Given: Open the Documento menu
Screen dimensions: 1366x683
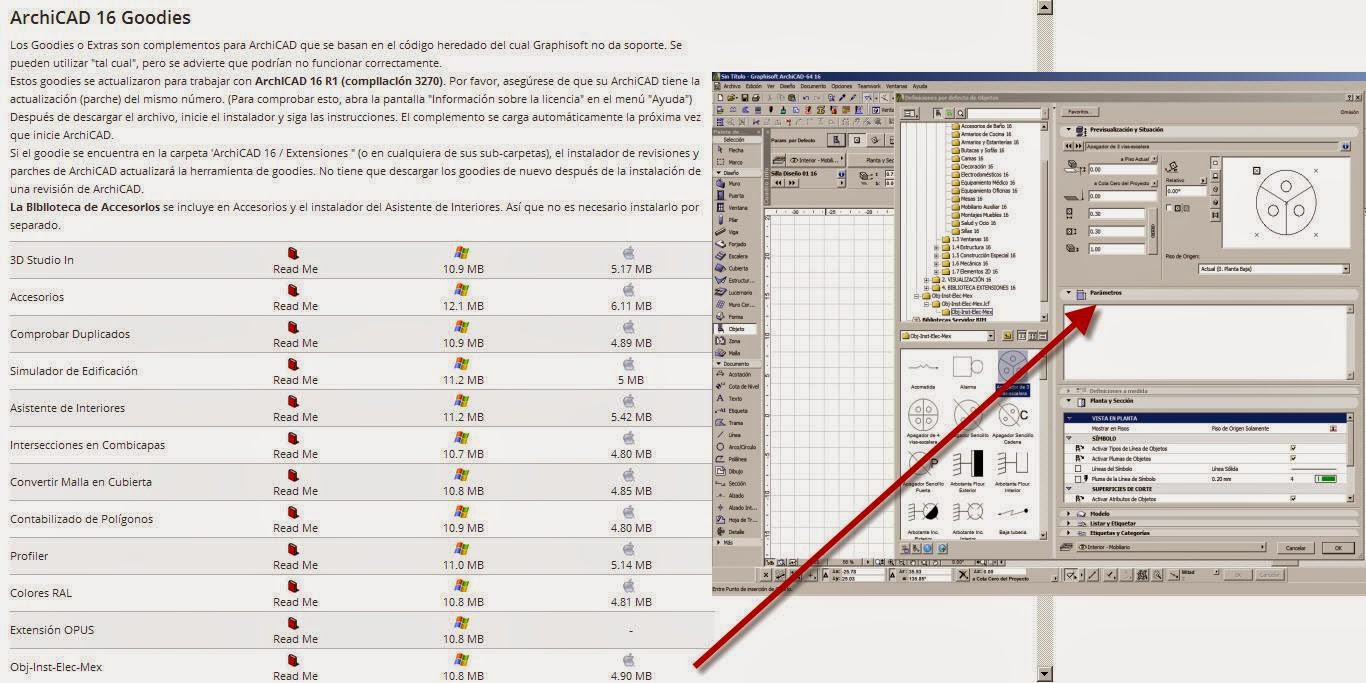Looking at the screenshot, I should coord(813,87).
